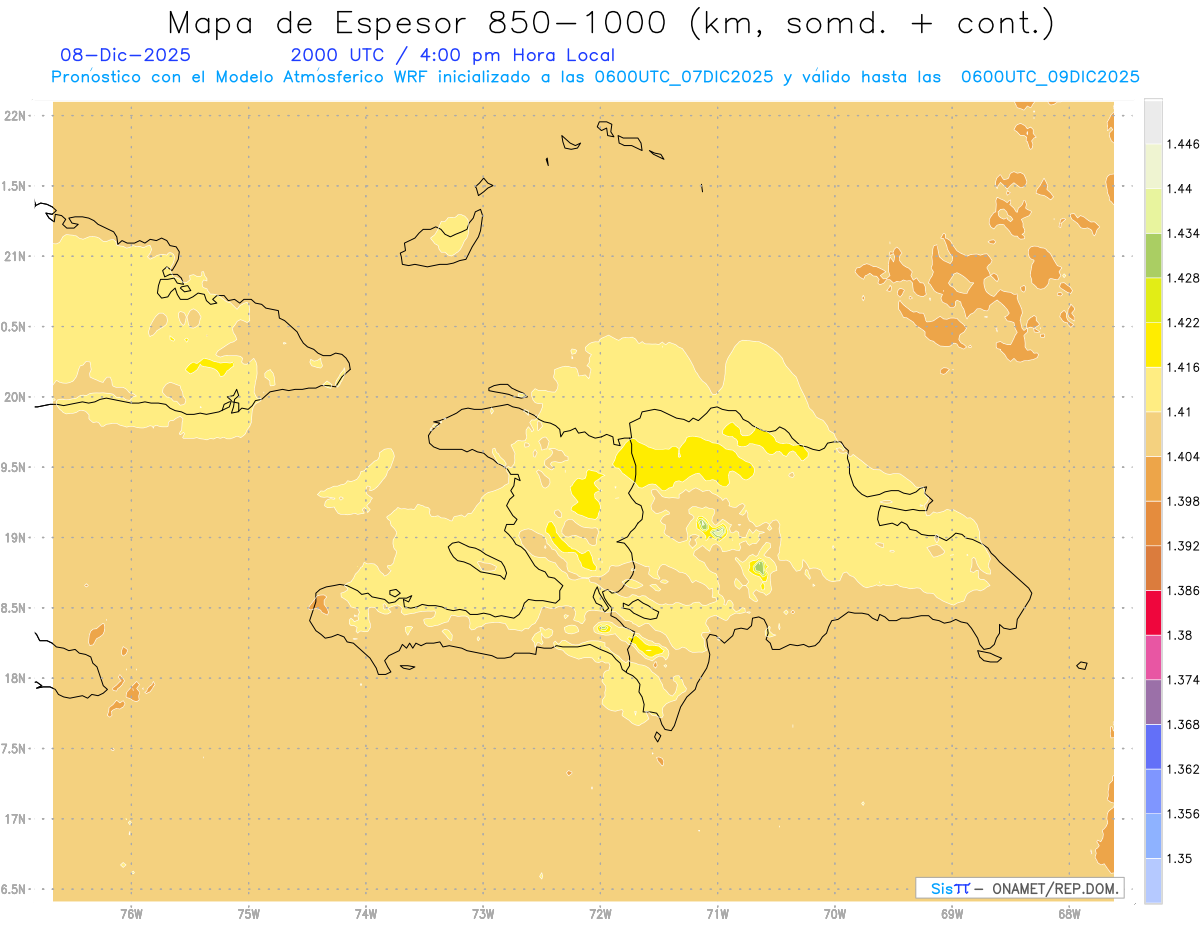Pick the red legend swatch between 1.38 and 1.386
Screen dimensions: 1200x927
click(x=1153, y=612)
